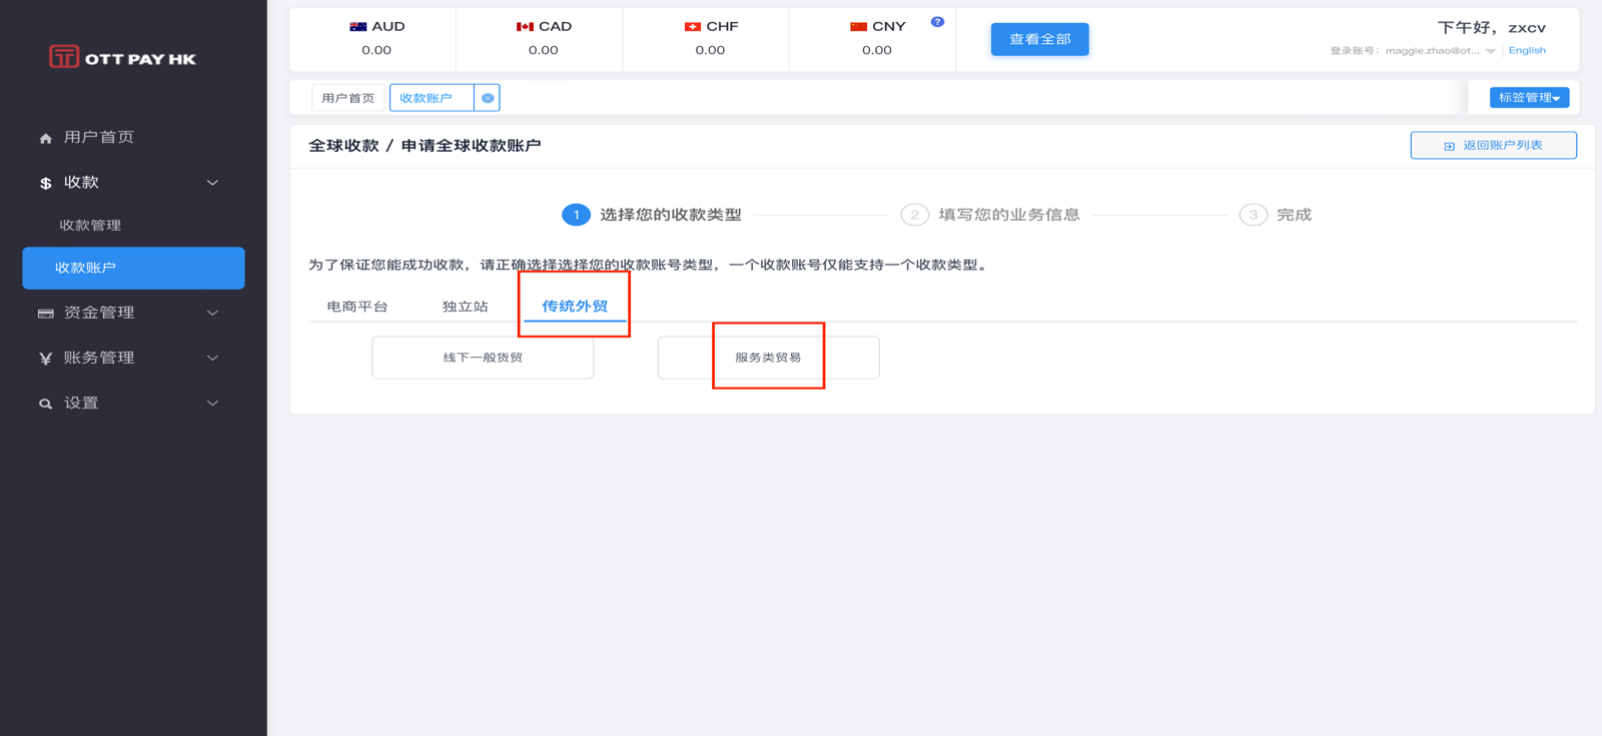Screen dimensions: 1602x736
Task: Switch to the 独立站 tab
Action: click(x=465, y=306)
